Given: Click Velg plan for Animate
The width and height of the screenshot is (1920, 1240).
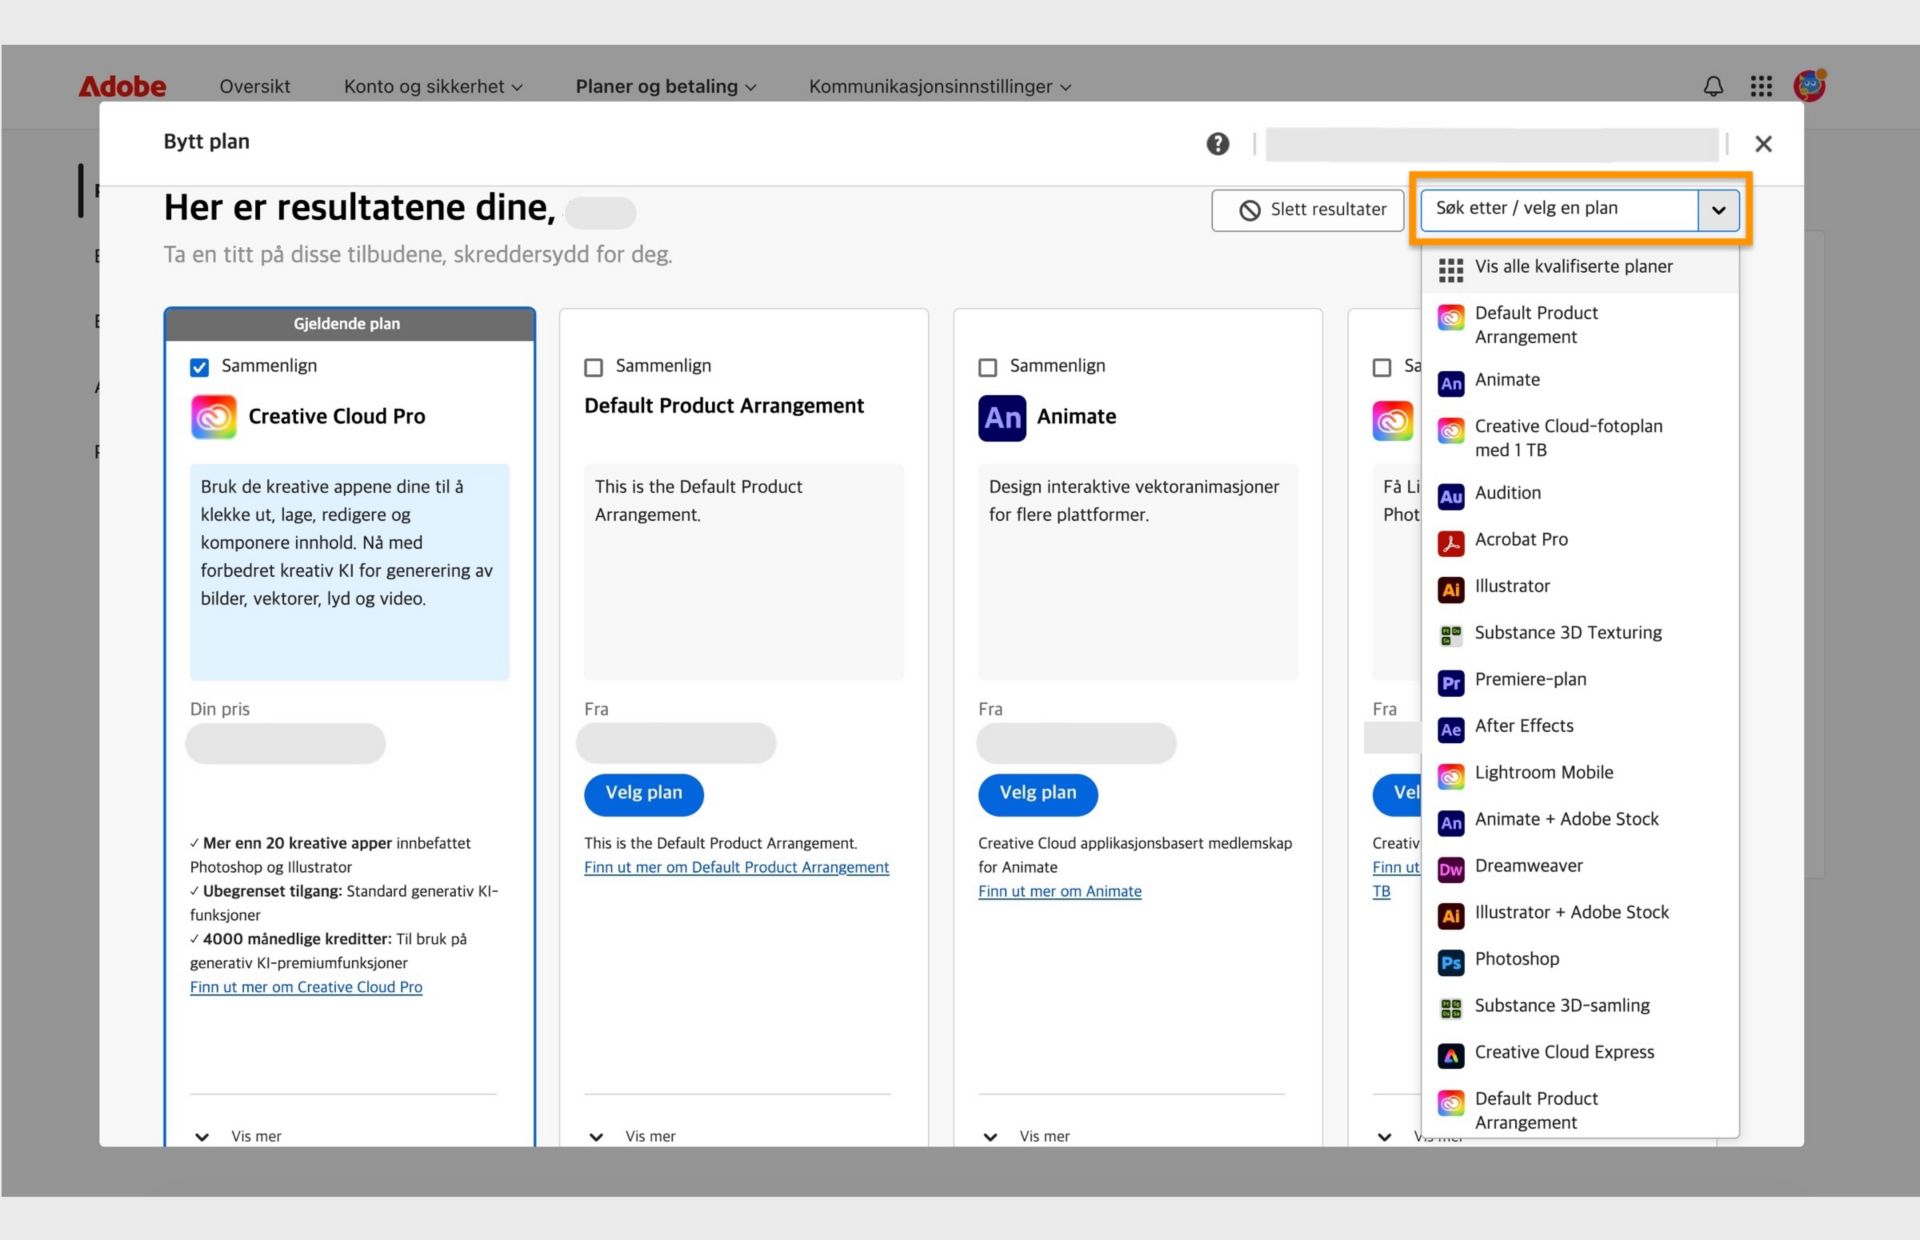Looking at the screenshot, I should click(x=1037, y=793).
